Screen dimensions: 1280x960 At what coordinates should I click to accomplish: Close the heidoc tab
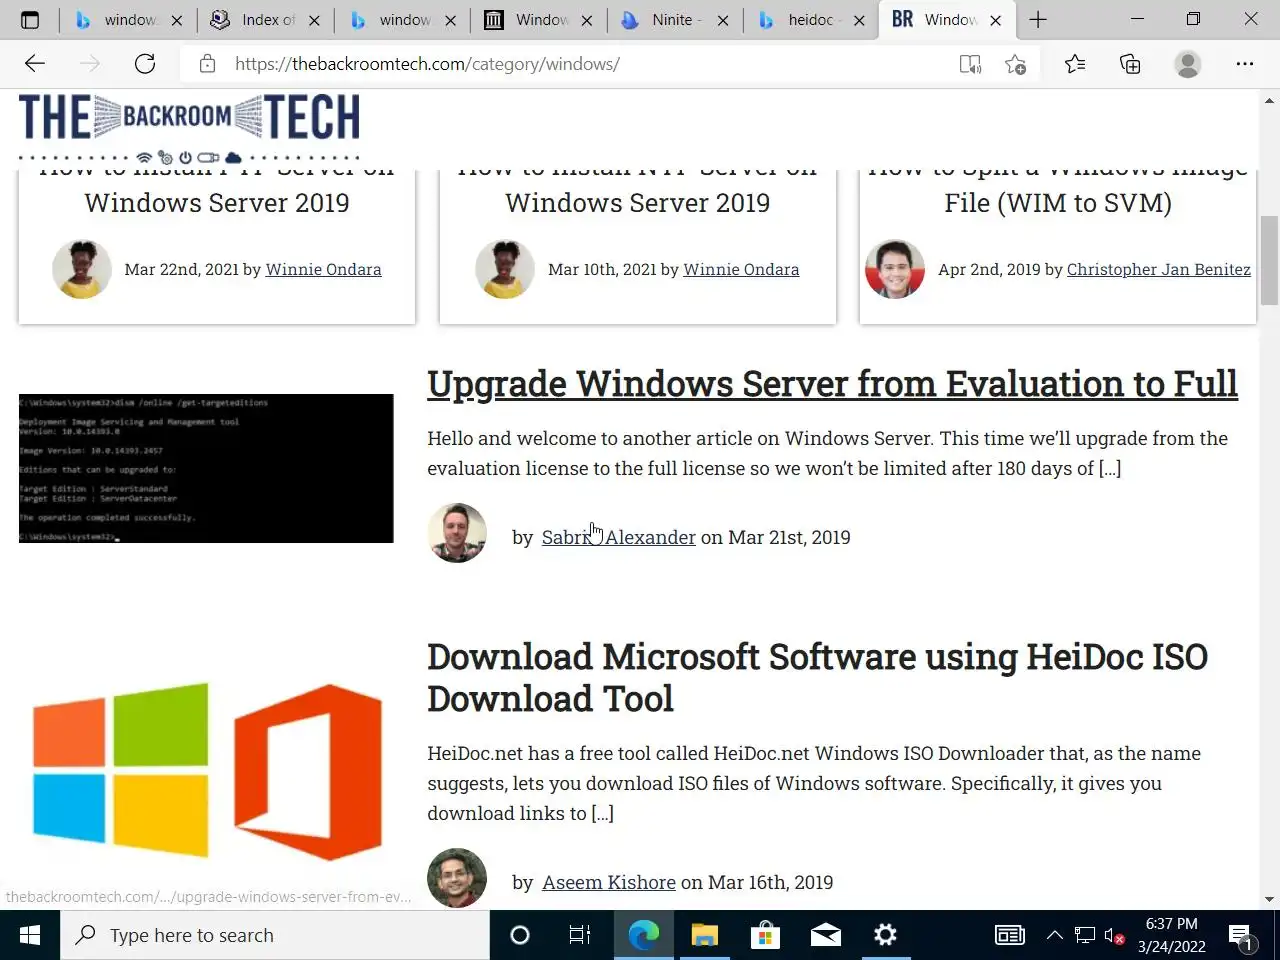click(x=859, y=20)
